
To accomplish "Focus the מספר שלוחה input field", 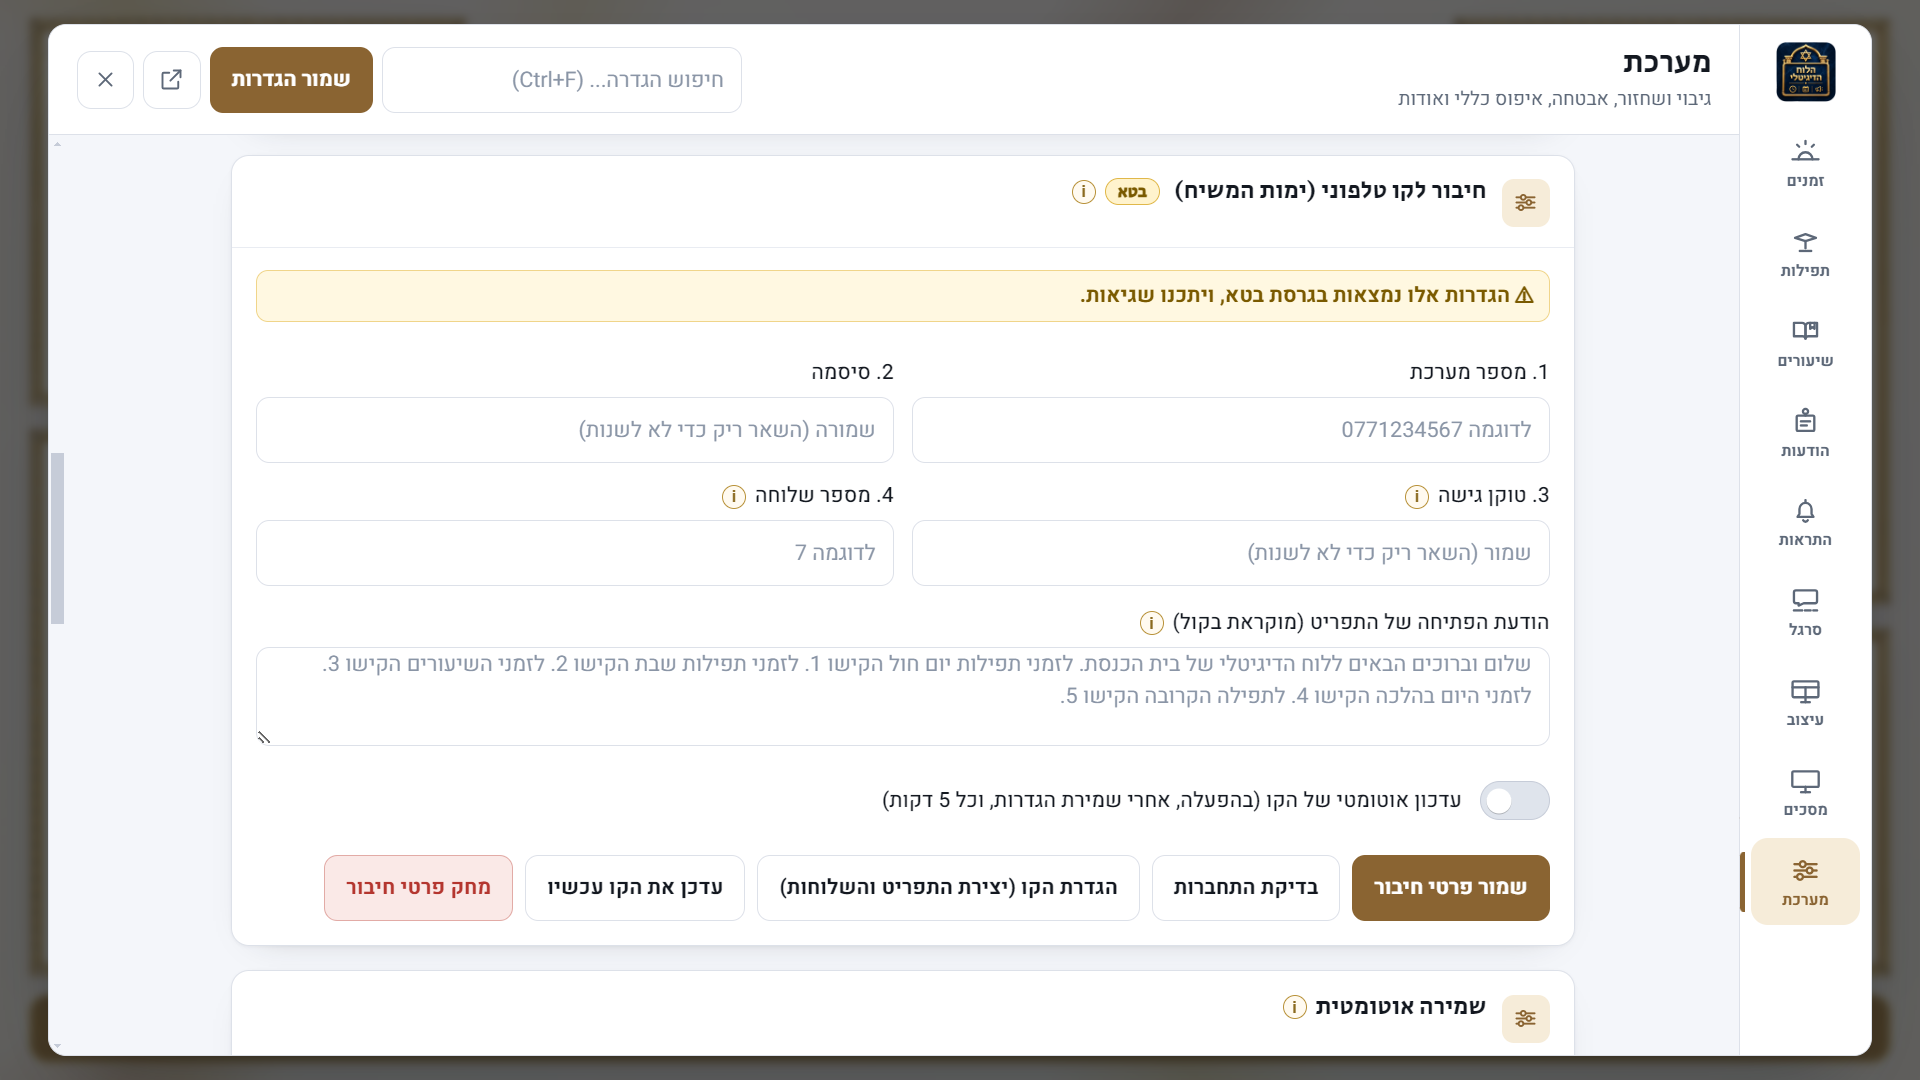I will pyautogui.click(x=574, y=553).
